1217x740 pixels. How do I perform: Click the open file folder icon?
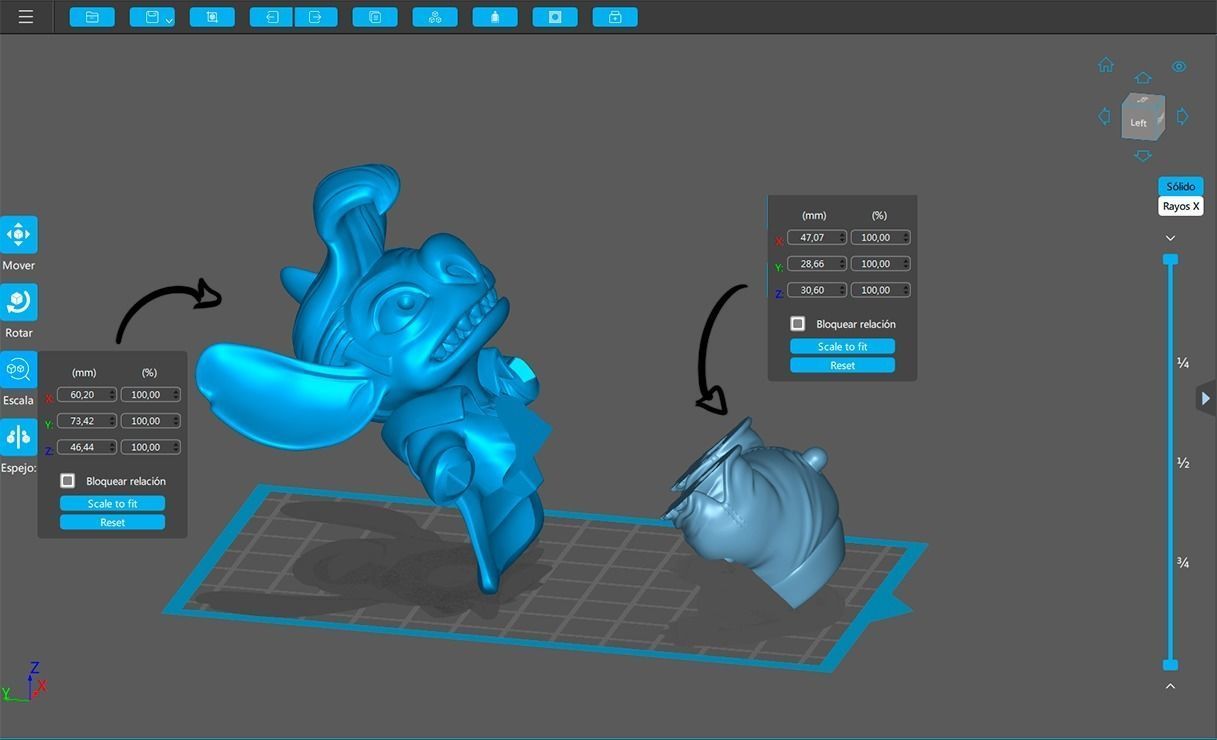pyautogui.click(x=92, y=17)
